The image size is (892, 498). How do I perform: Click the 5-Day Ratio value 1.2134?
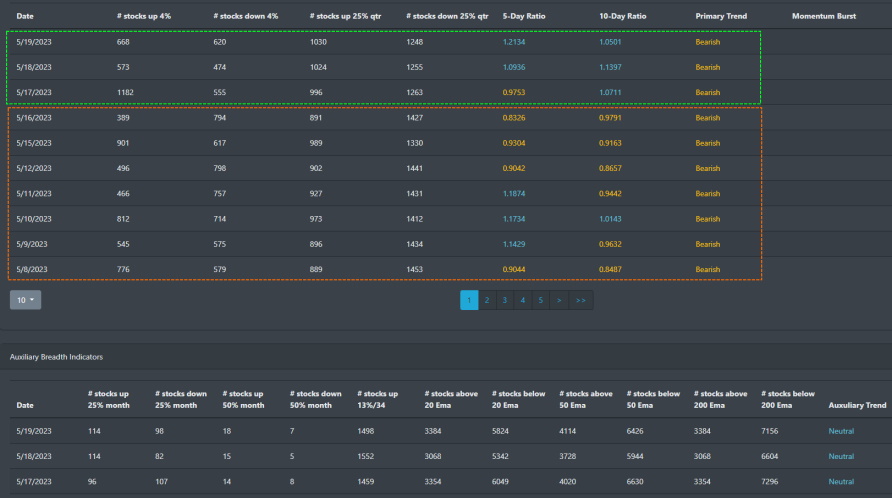pos(514,42)
